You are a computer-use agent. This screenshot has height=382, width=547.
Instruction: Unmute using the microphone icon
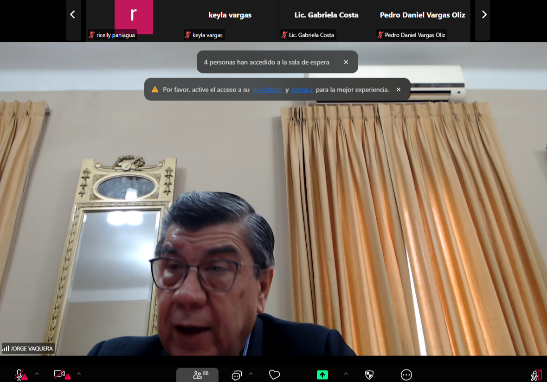click(21, 375)
